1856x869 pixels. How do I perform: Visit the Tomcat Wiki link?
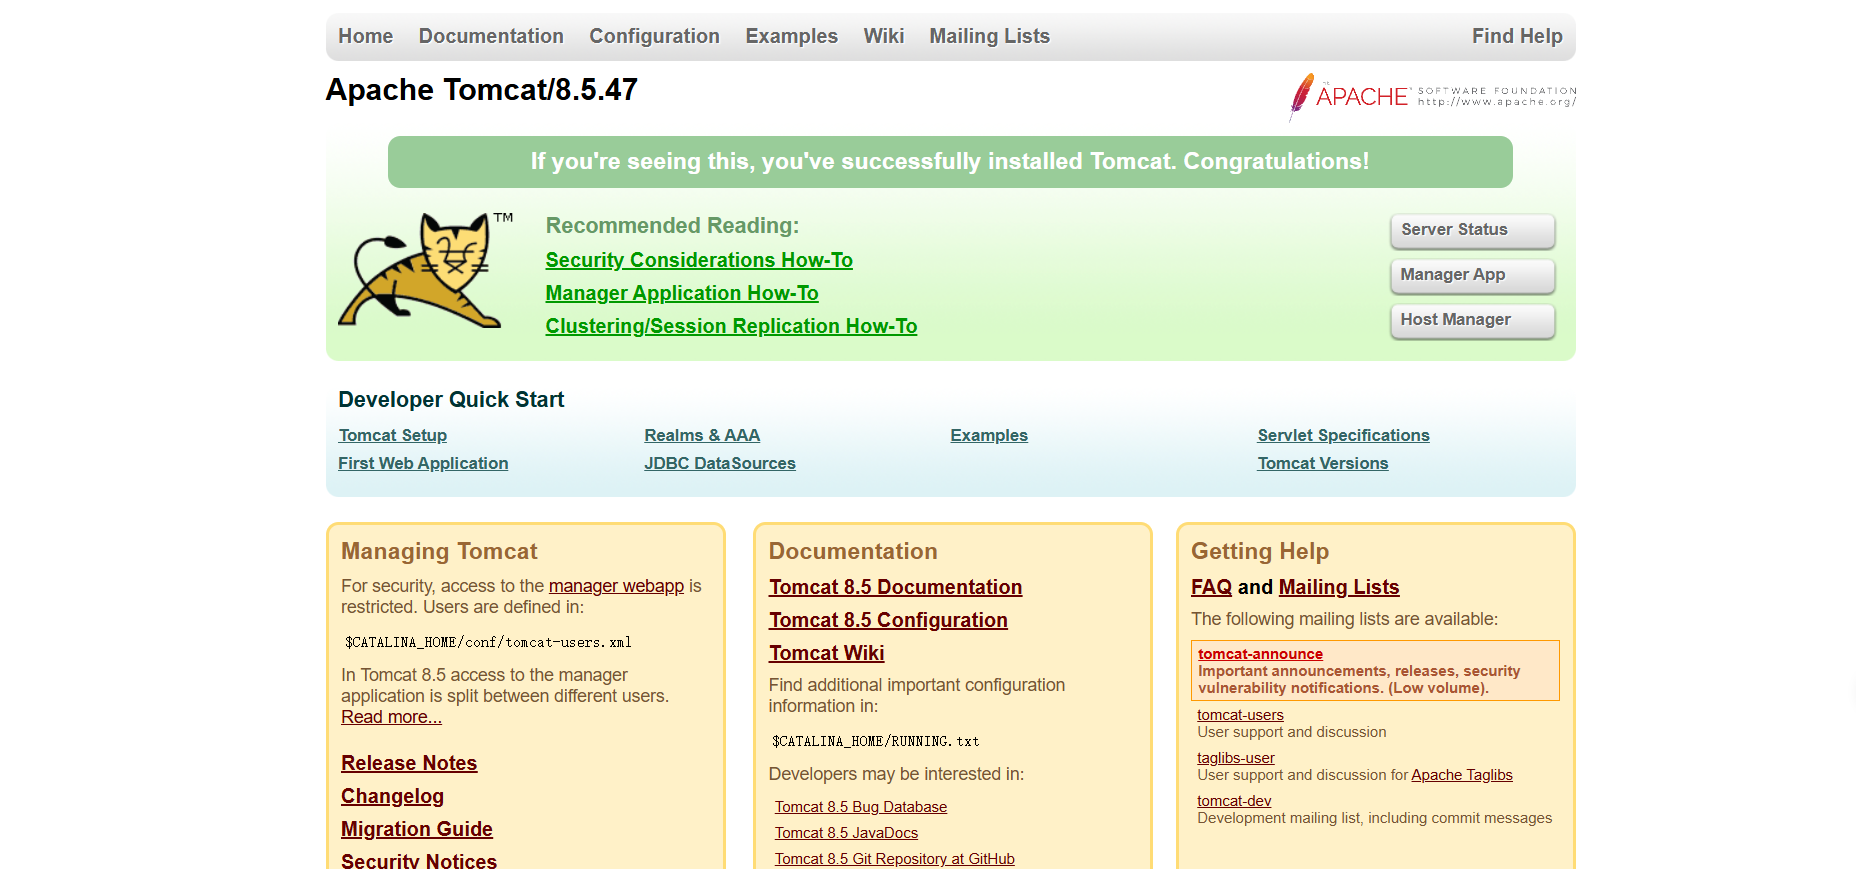point(826,653)
